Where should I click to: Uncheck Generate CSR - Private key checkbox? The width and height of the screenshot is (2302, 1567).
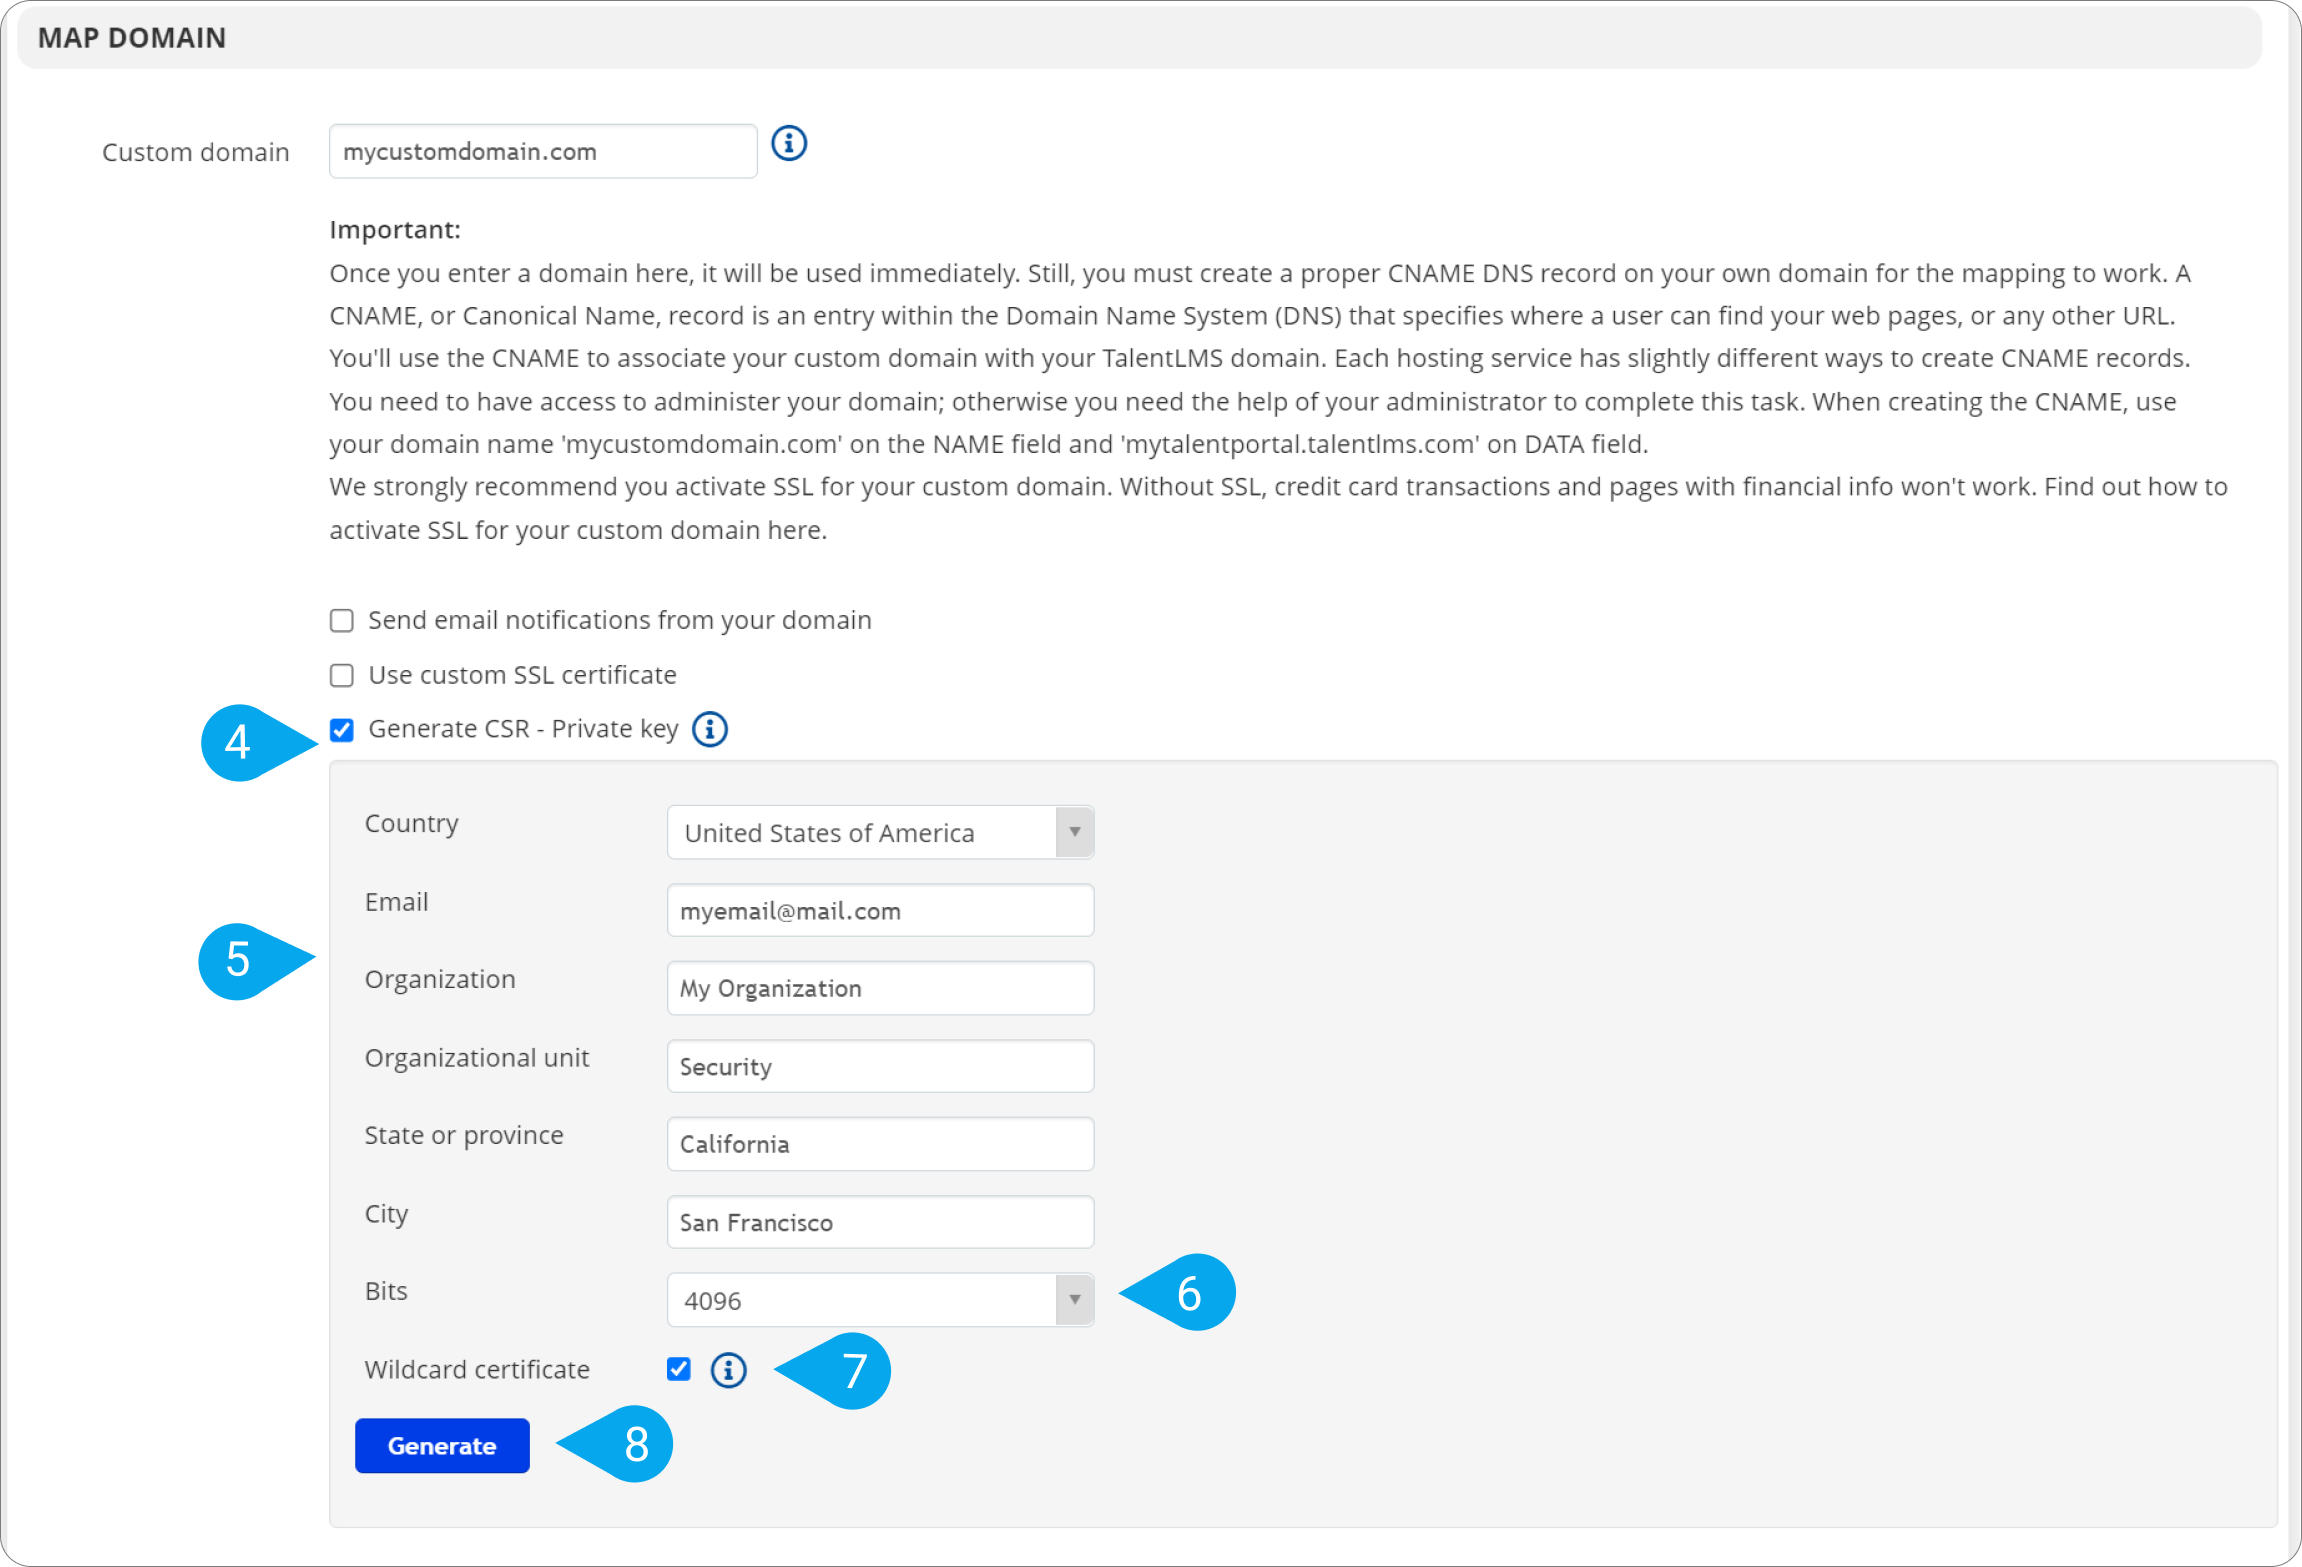342,730
